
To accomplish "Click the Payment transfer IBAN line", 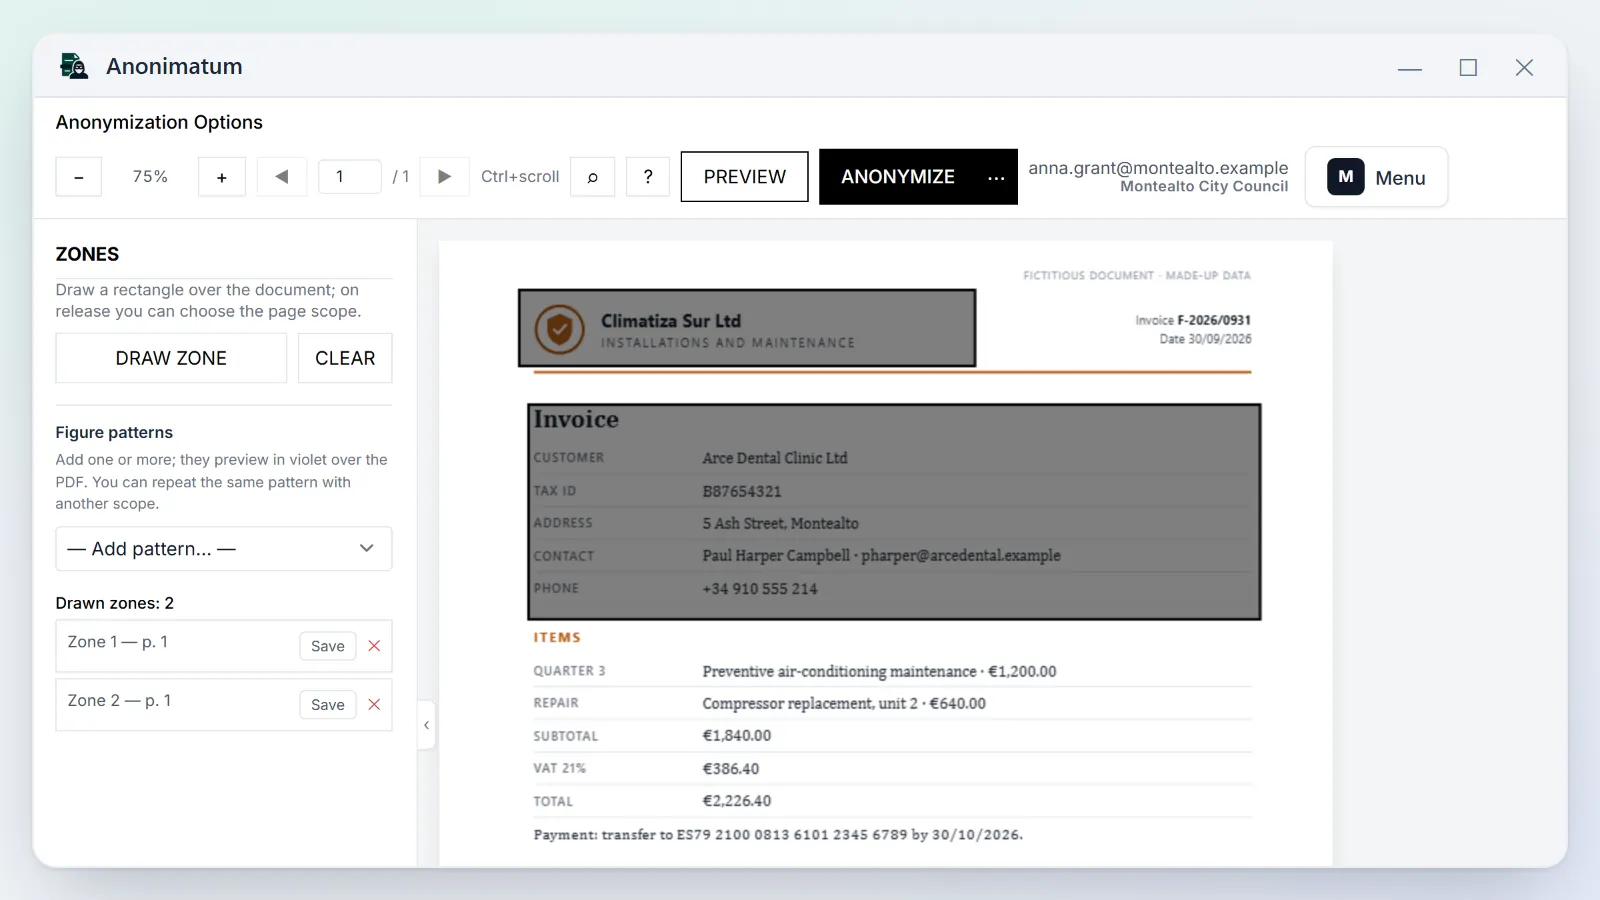I will tap(778, 835).
